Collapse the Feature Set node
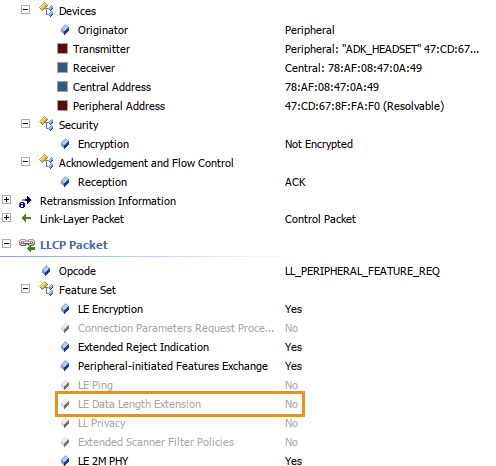Viewport: 496px width, 466px height. pos(25,288)
